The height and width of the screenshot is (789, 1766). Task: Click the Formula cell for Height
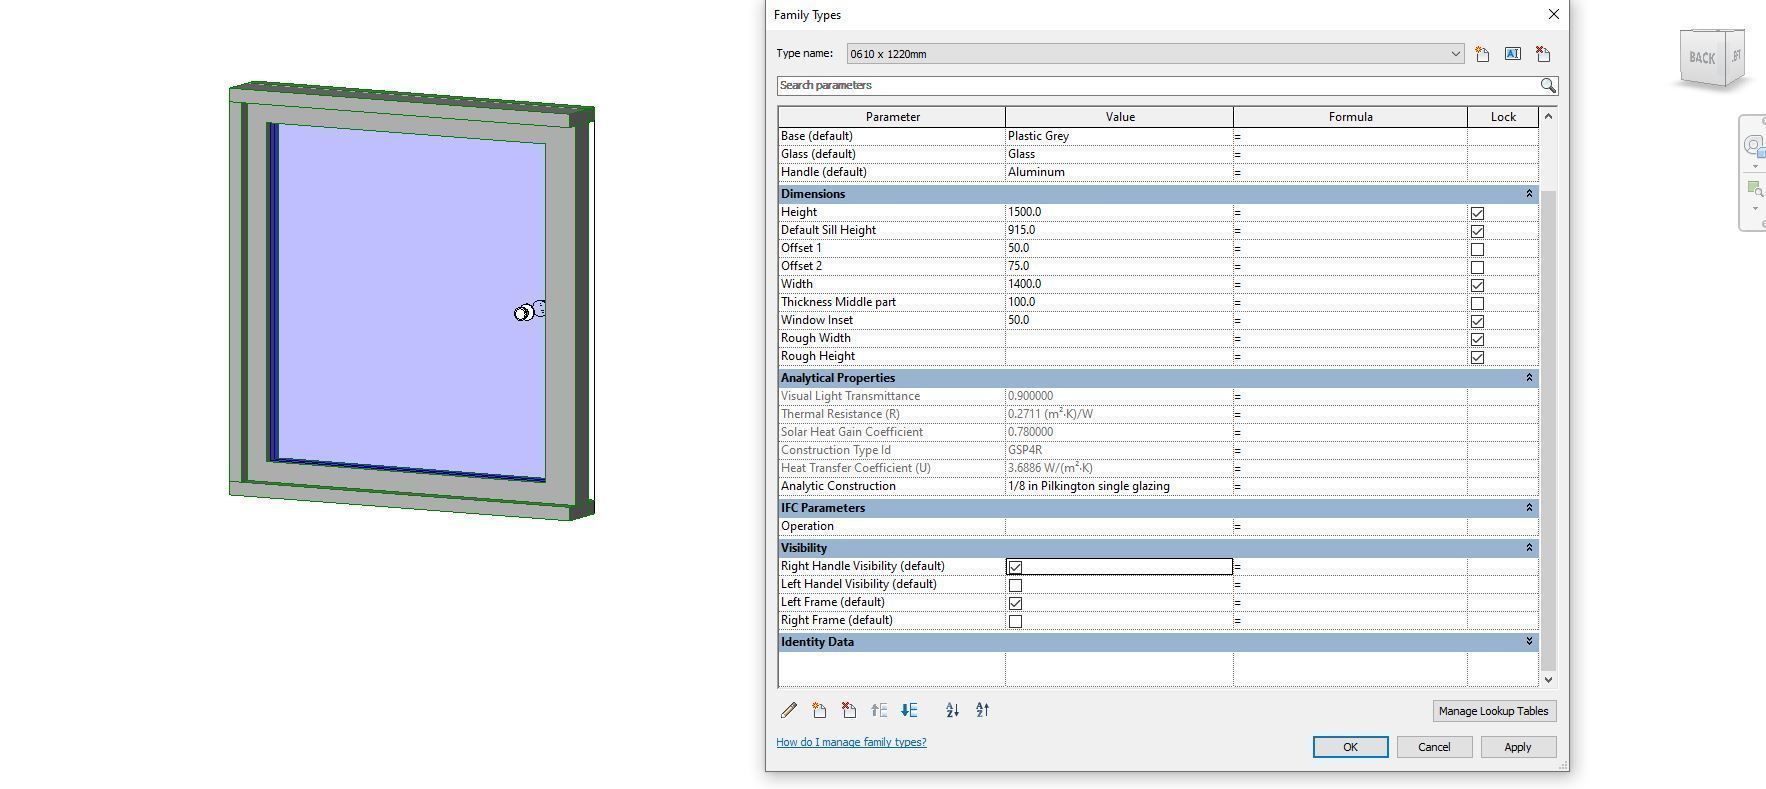coord(1350,212)
